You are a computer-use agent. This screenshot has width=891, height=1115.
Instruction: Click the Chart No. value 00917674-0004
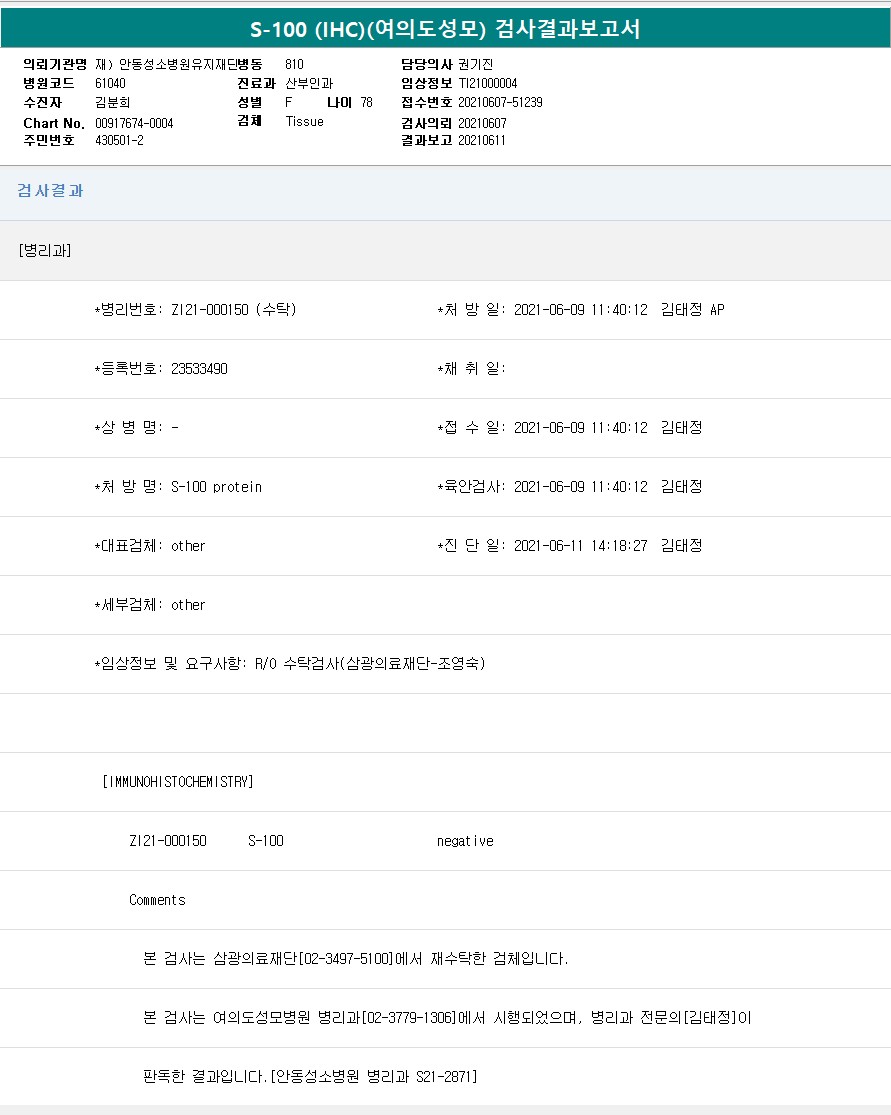(x=134, y=122)
